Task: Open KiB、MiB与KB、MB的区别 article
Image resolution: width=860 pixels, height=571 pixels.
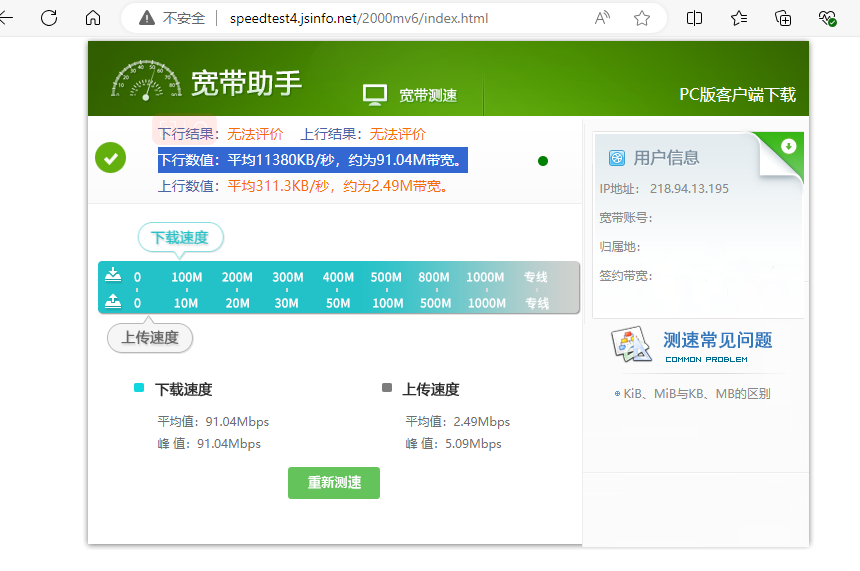Action: [696, 394]
